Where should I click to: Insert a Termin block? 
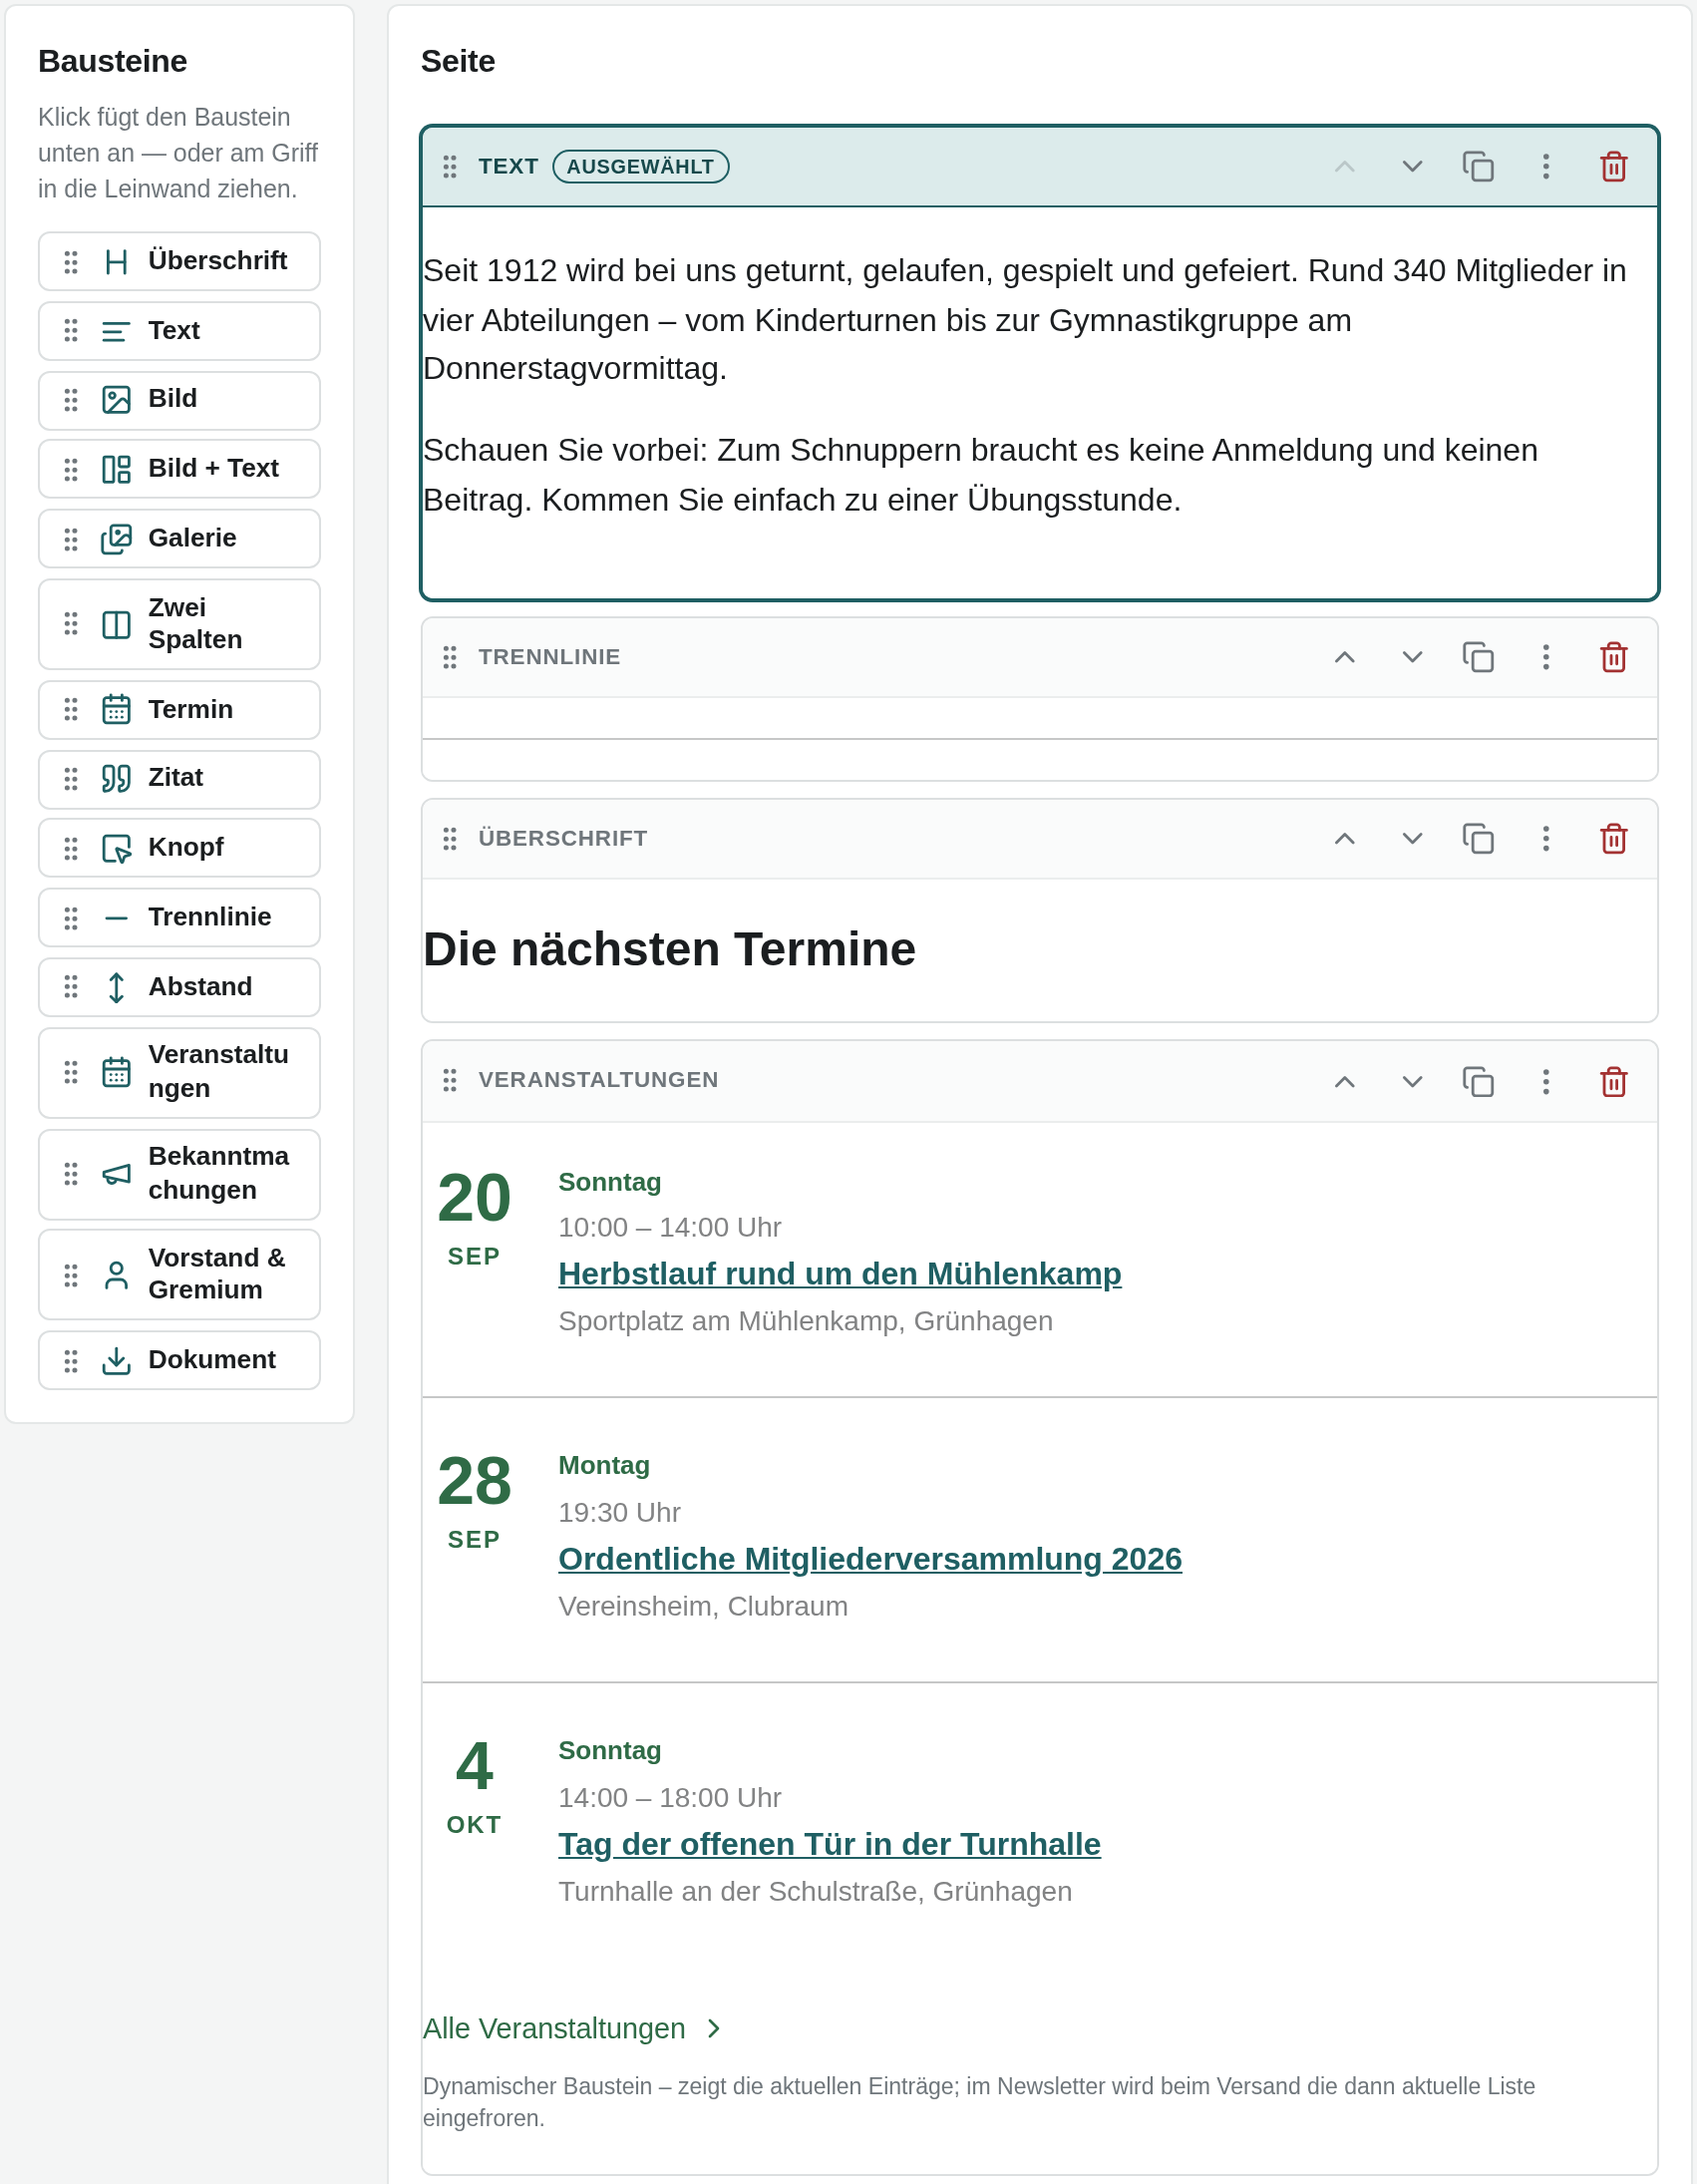(x=179, y=710)
